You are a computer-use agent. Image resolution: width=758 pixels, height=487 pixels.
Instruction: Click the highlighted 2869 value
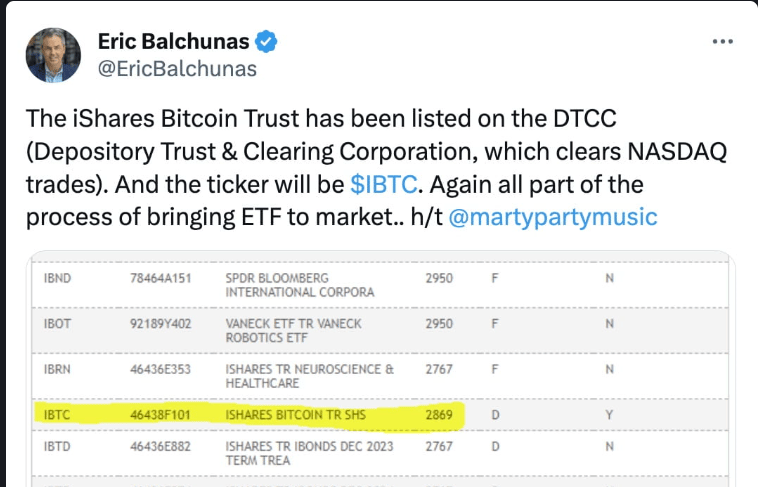439,411
